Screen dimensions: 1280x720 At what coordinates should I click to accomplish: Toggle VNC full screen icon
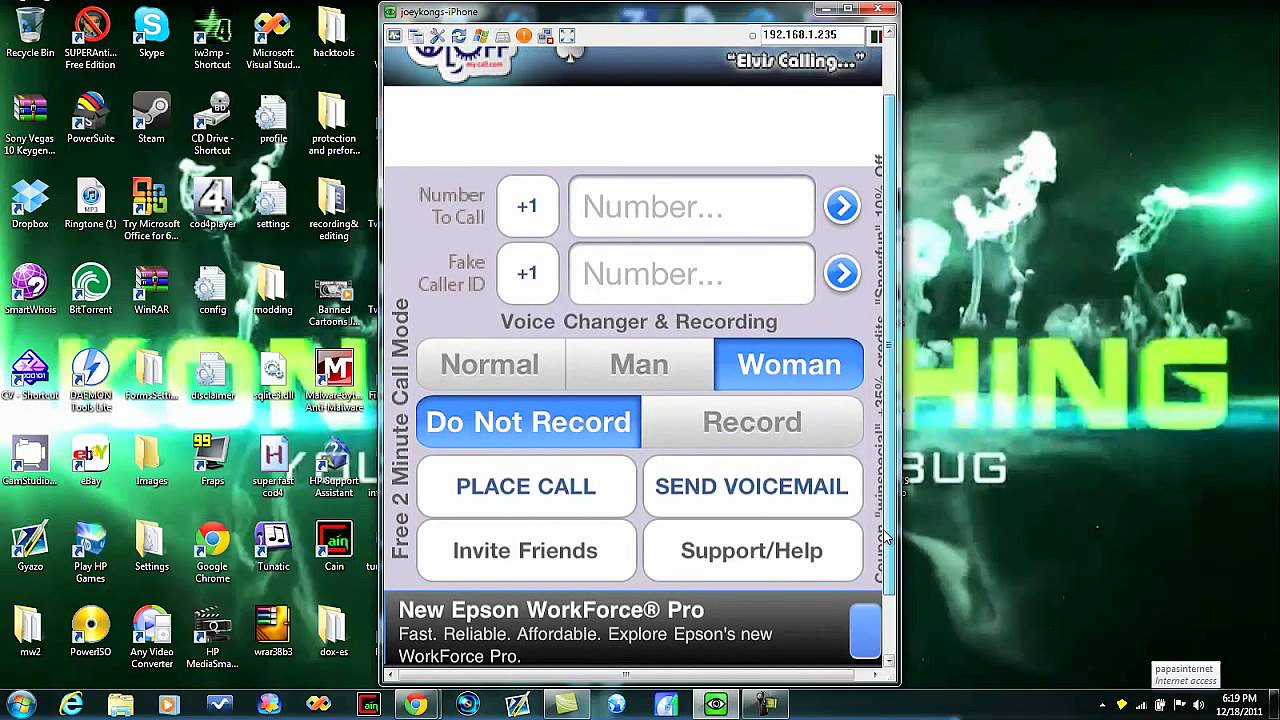(567, 36)
